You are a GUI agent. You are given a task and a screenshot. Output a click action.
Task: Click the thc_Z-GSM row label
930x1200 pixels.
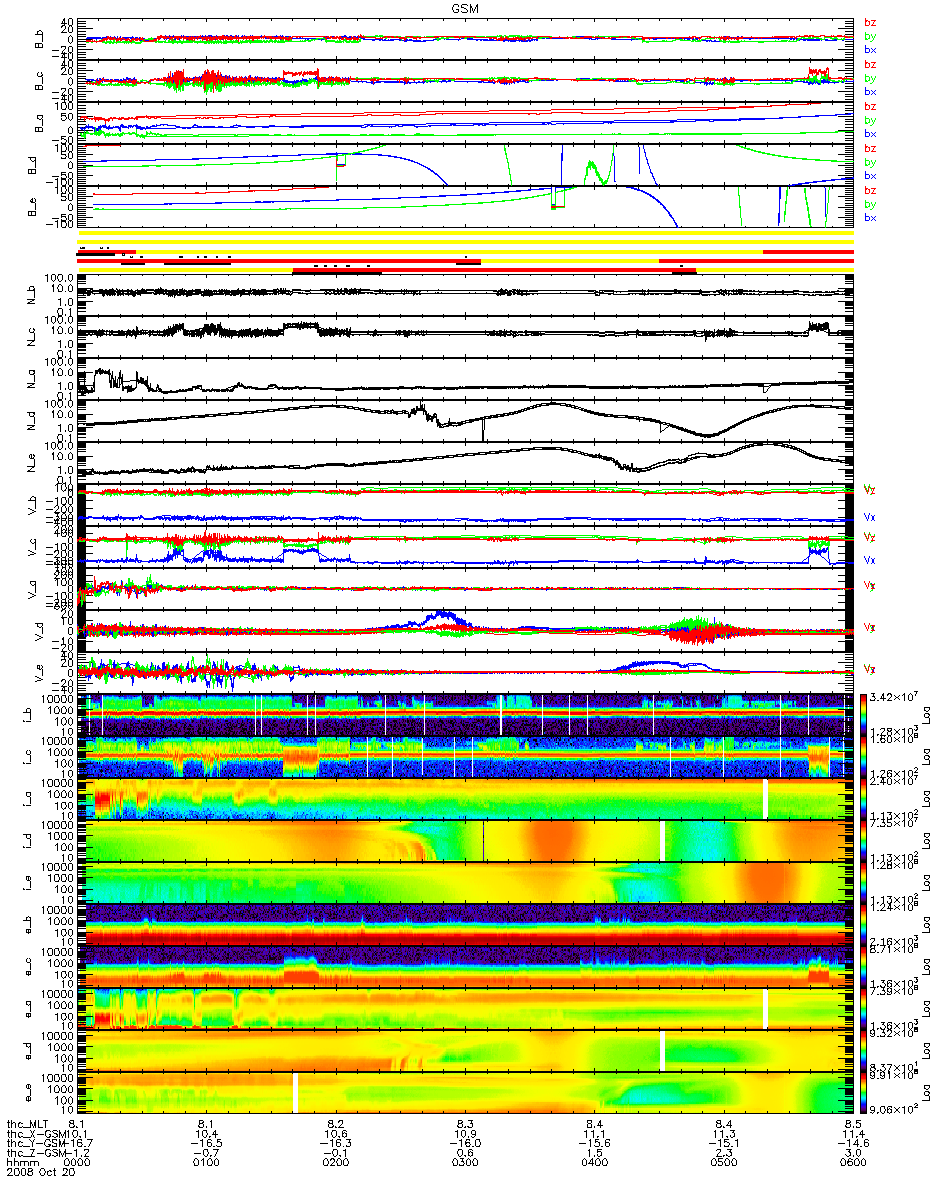pos(34,1154)
